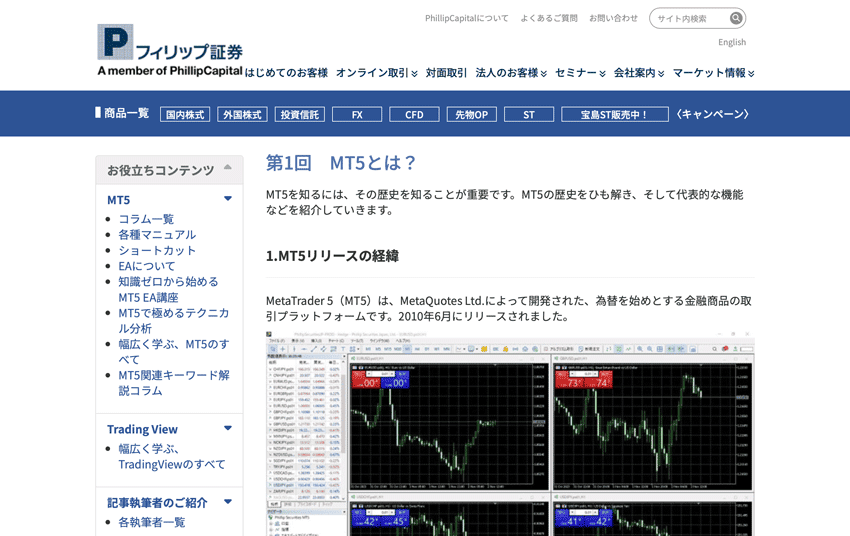Switch to English site version

732,42
